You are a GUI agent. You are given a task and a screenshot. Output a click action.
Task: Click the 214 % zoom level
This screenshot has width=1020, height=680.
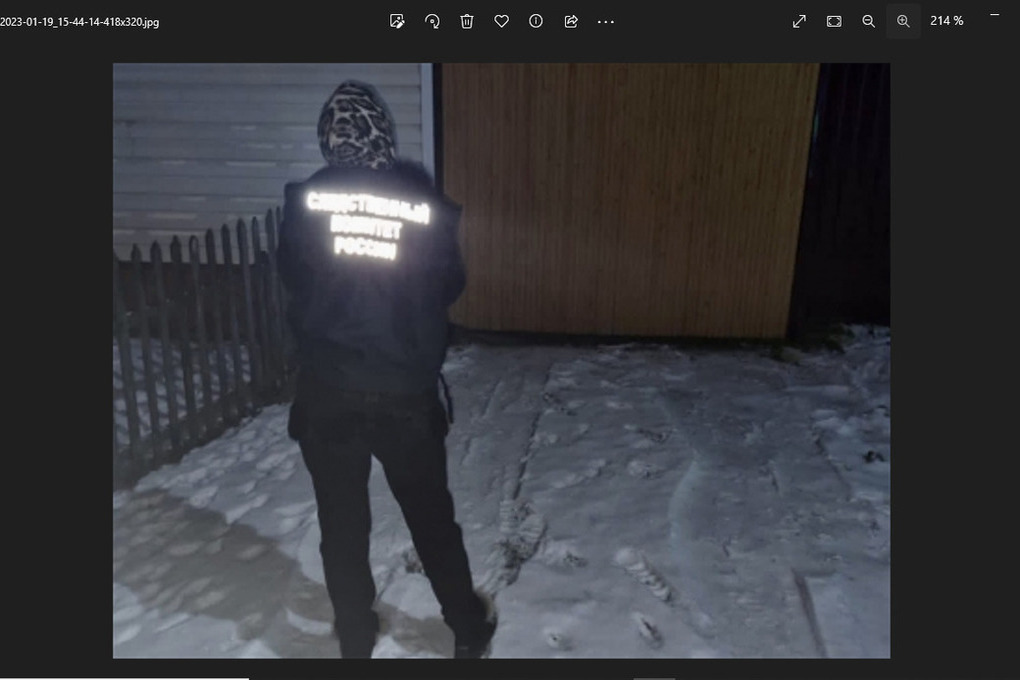(946, 21)
